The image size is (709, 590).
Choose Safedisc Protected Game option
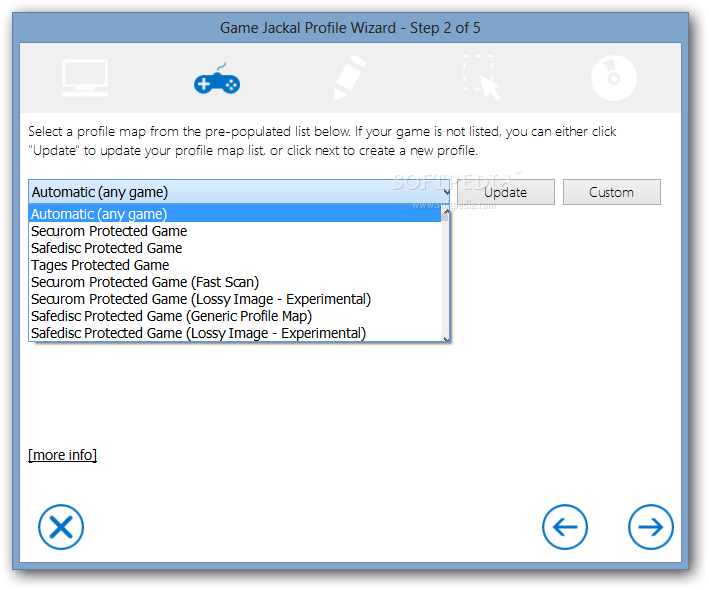235,248
